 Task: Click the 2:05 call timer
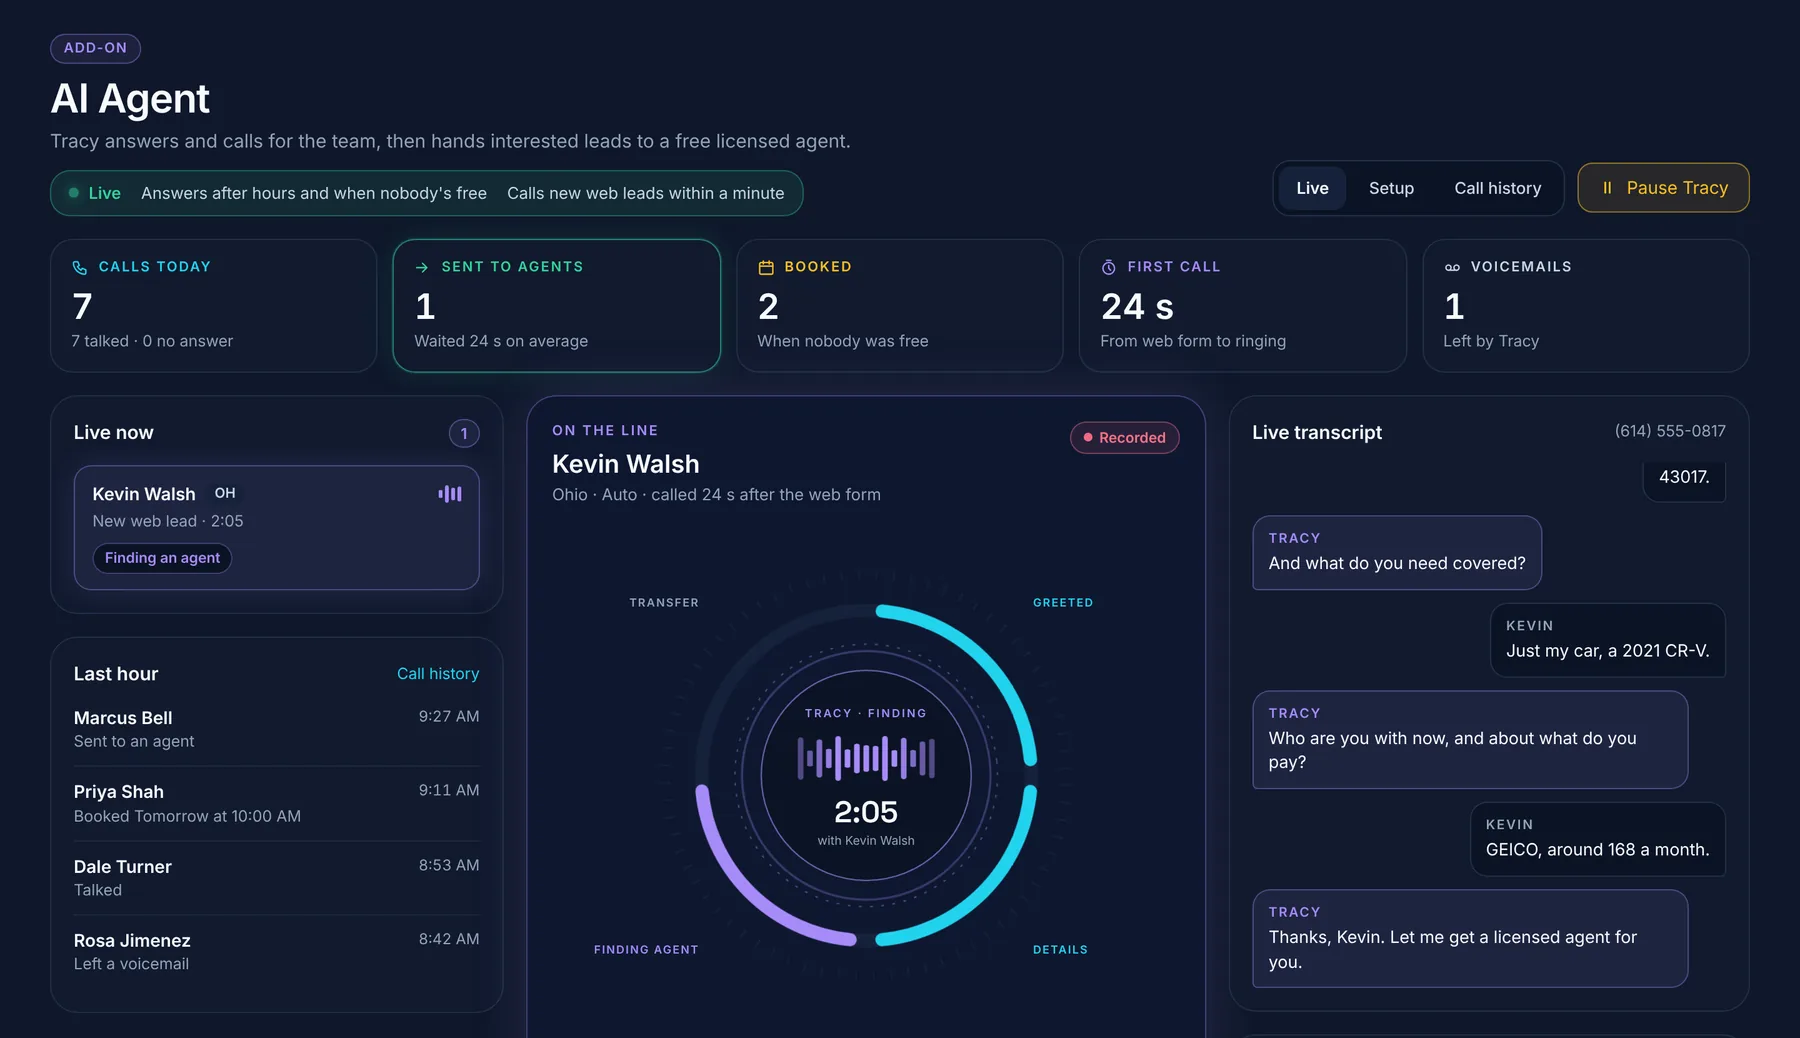[x=866, y=812]
